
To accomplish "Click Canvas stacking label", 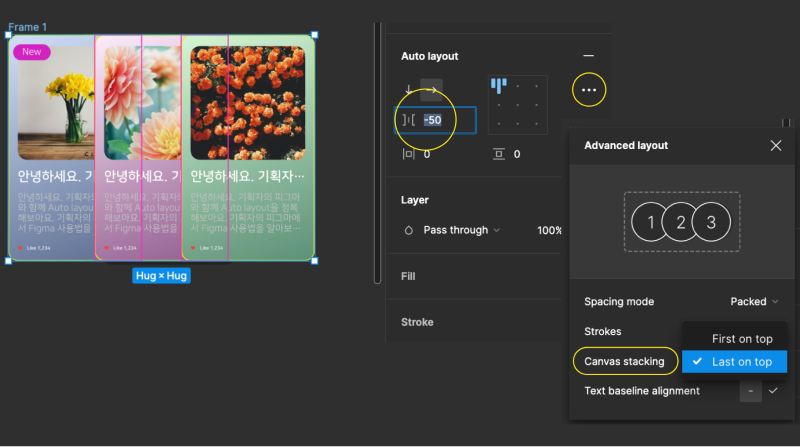I will coord(624,361).
